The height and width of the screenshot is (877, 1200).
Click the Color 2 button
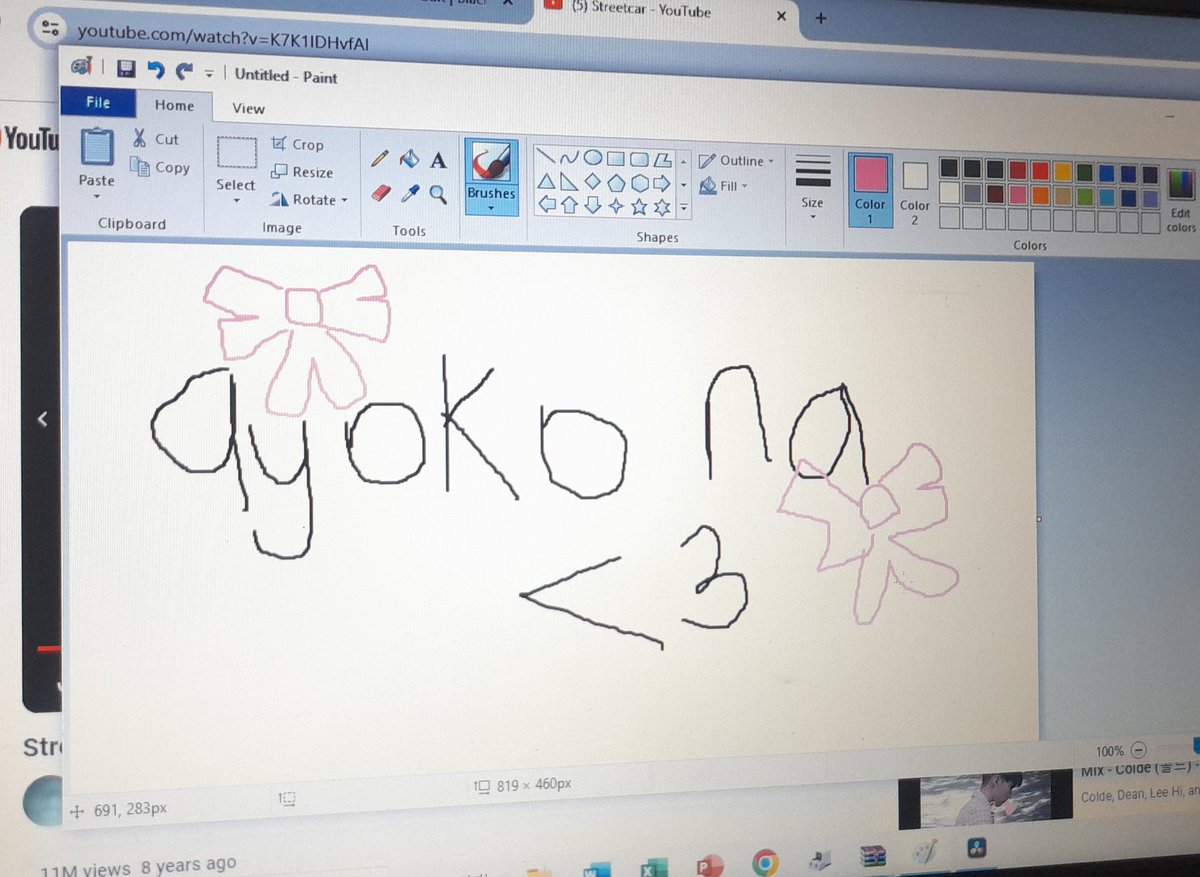tap(915, 192)
